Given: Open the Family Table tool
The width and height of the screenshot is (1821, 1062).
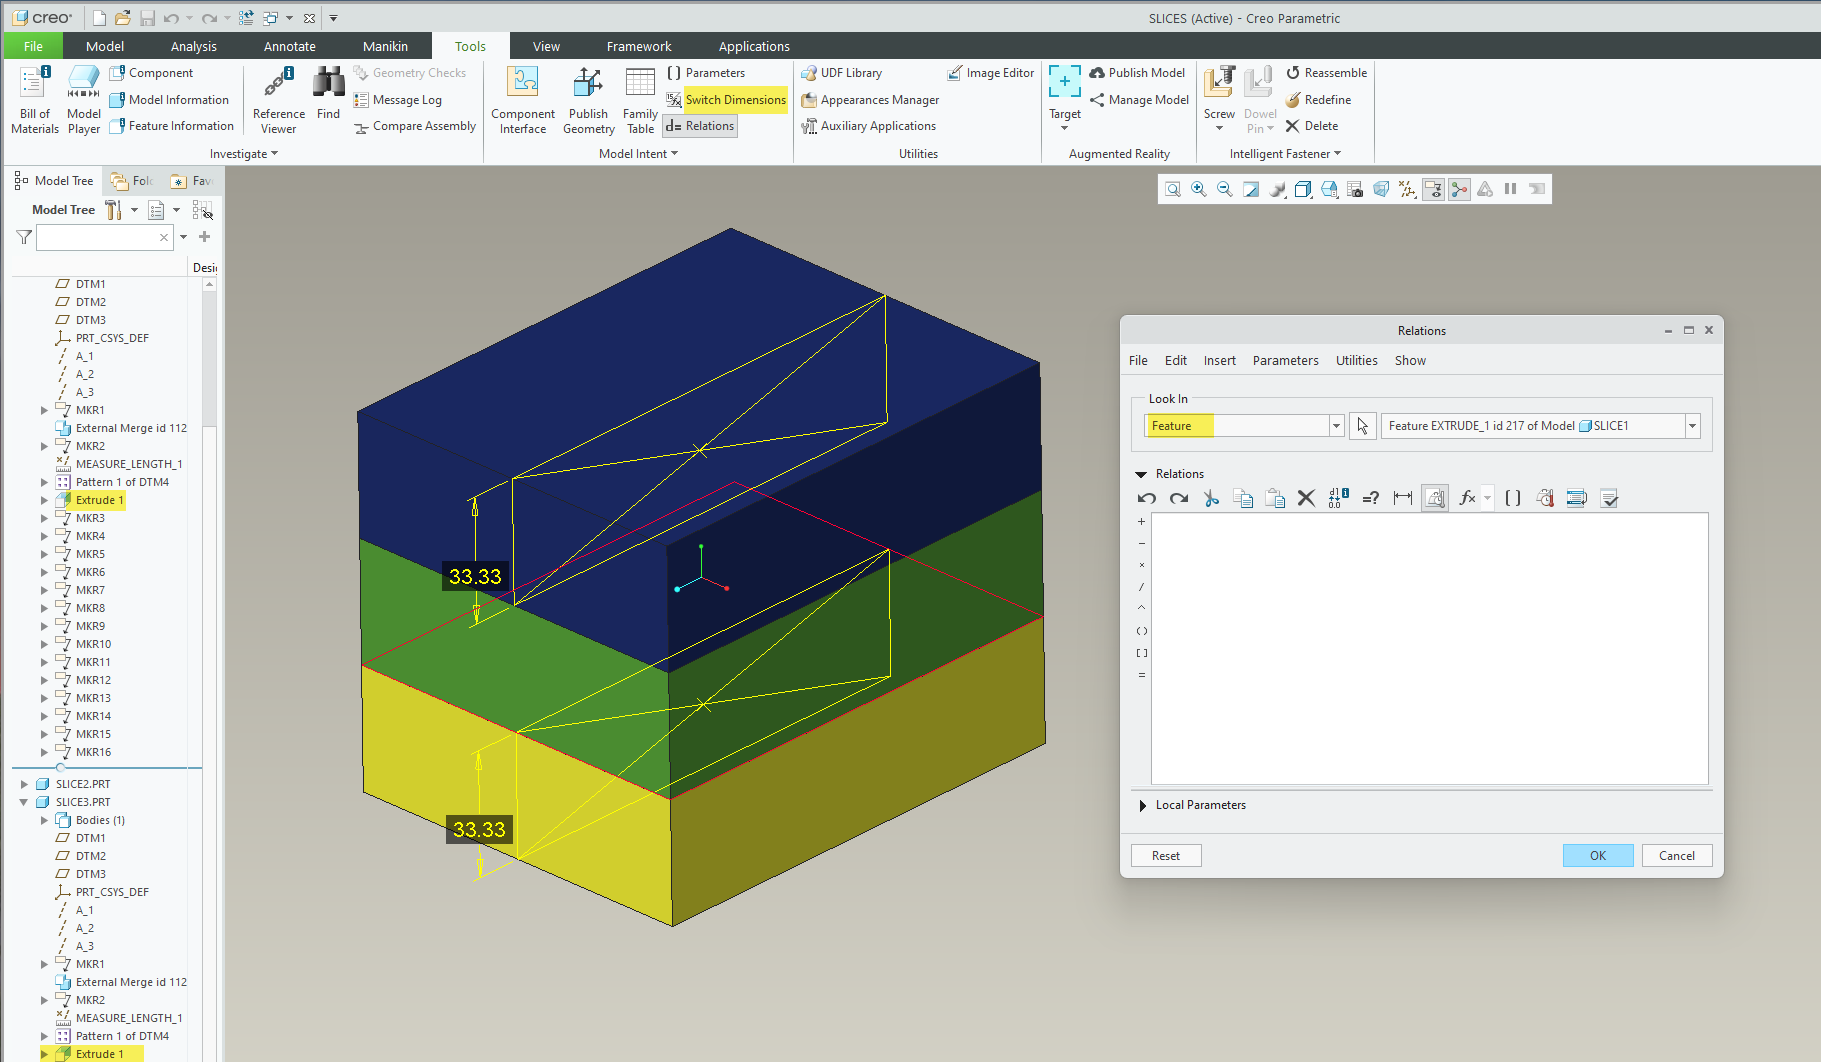Looking at the screenshot, I should click(x=640, y=99).
